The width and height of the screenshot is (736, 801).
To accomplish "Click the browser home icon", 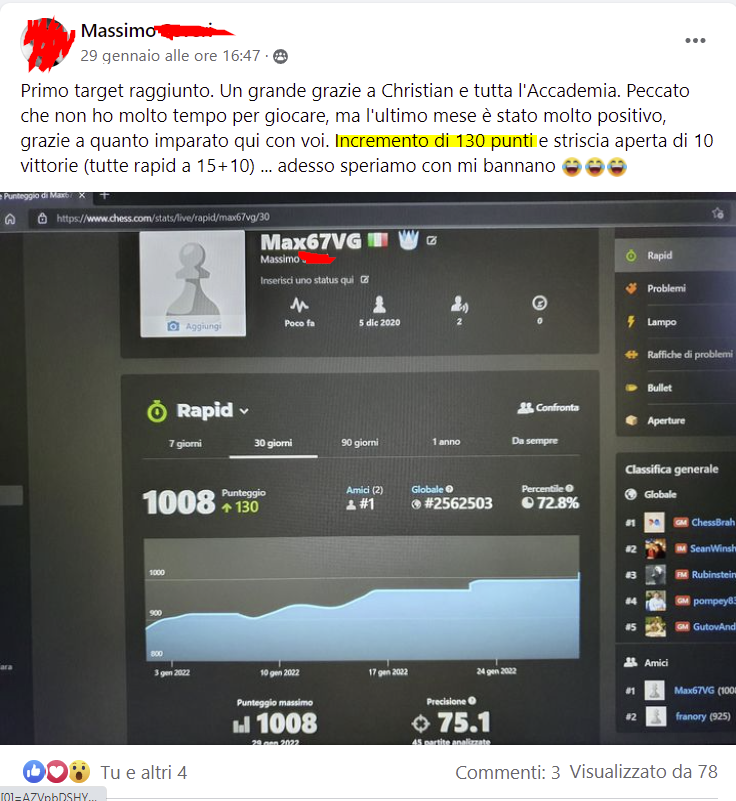I will click(x=10, y=219).
